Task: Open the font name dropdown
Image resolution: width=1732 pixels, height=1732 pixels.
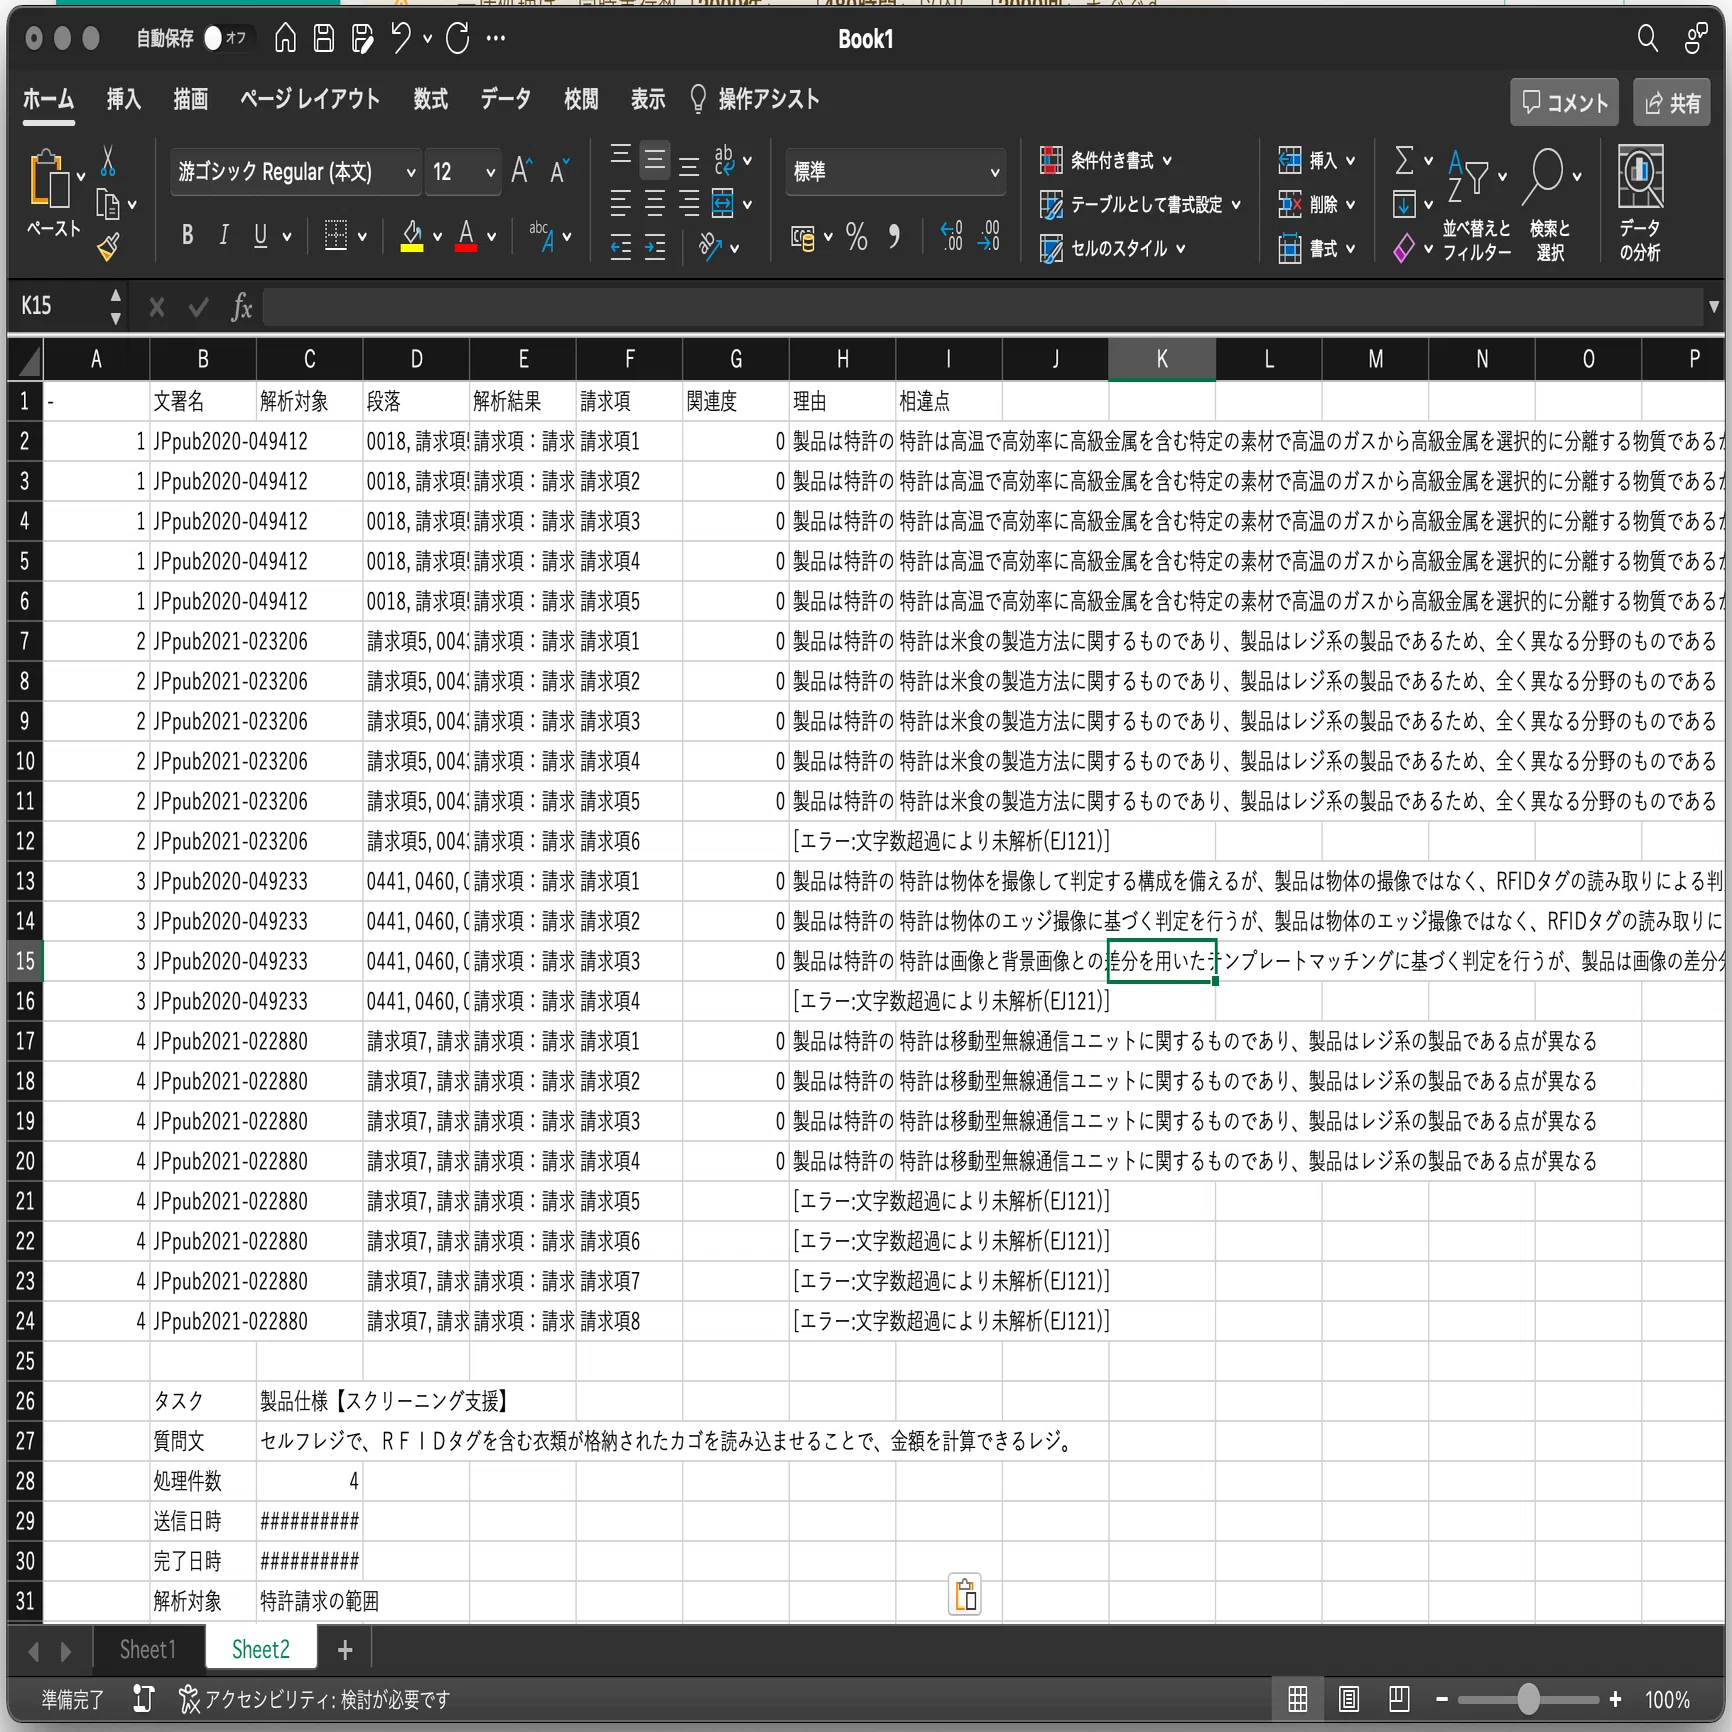Action: [411, 172]
